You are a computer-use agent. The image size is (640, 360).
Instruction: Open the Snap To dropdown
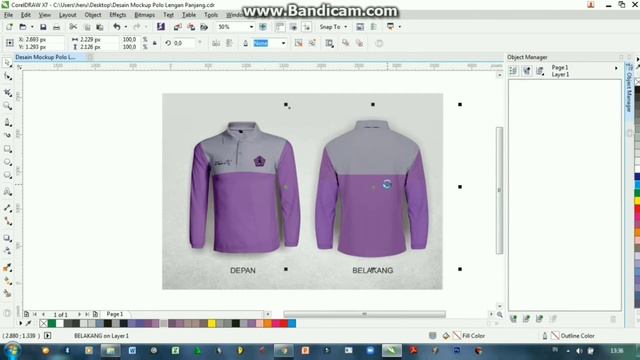pyautogui.click(x=333, y=27)
